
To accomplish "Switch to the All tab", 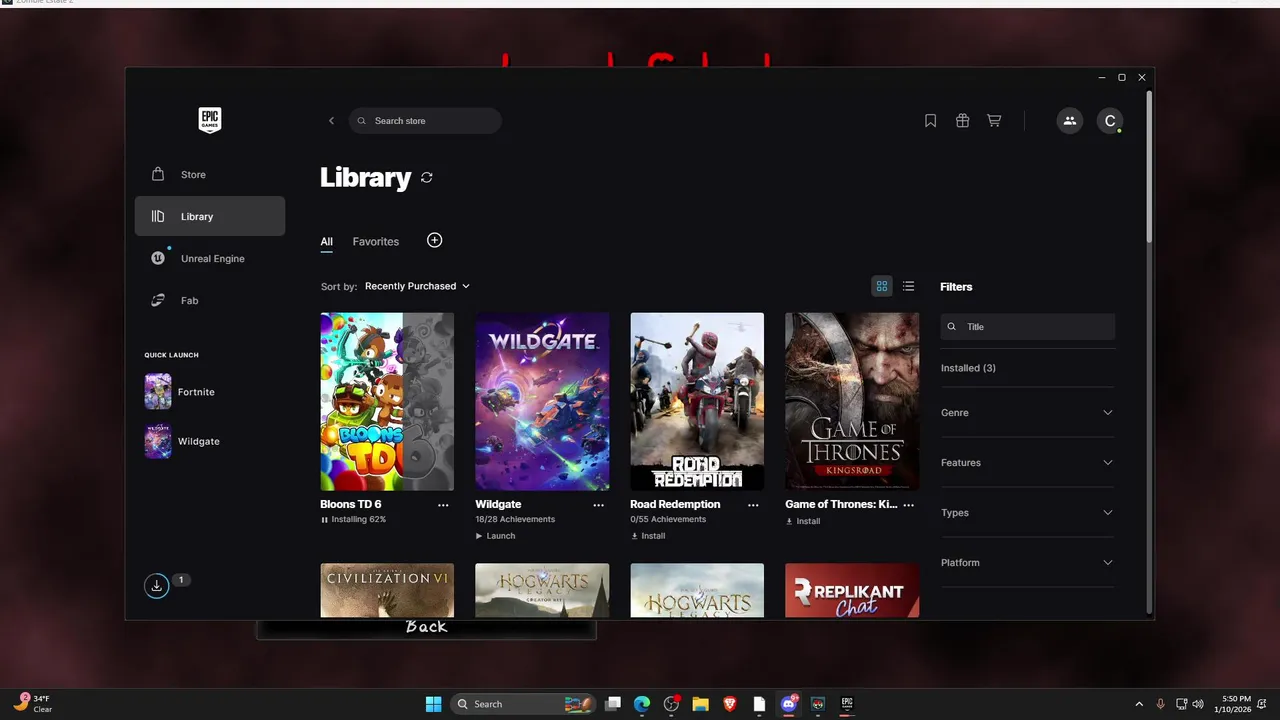I will point(326,242).
